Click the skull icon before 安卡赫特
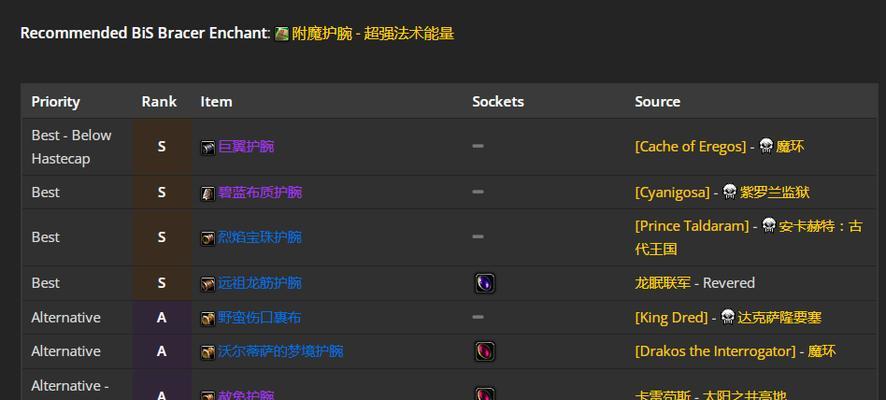The image size is (886, 400). (x=769, y=225)
